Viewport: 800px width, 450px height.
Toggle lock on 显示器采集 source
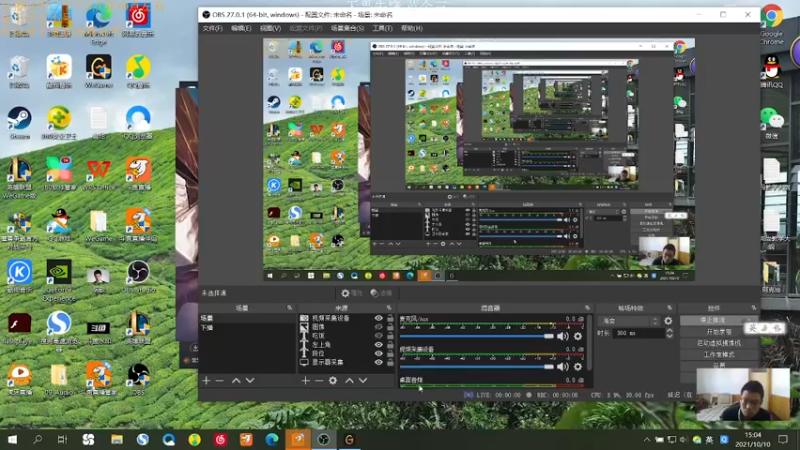pos(390,362)
